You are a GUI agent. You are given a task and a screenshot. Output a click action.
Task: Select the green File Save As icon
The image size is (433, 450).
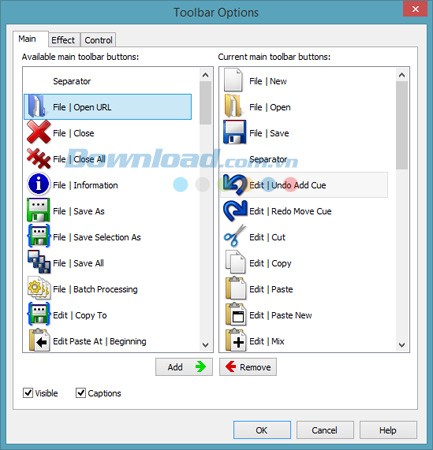point(39,210)
